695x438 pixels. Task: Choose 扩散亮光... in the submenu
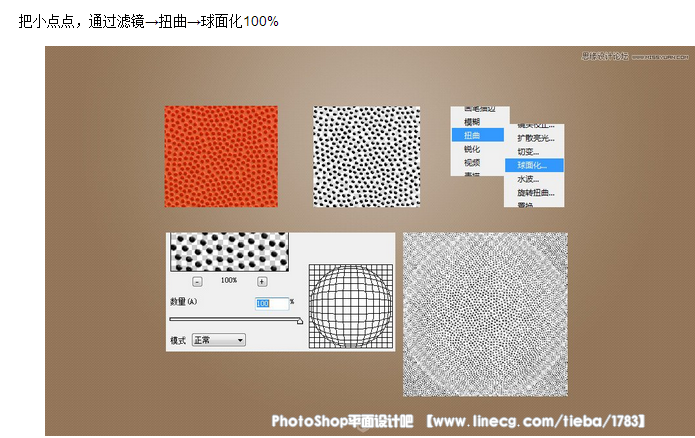click(535, 138)
